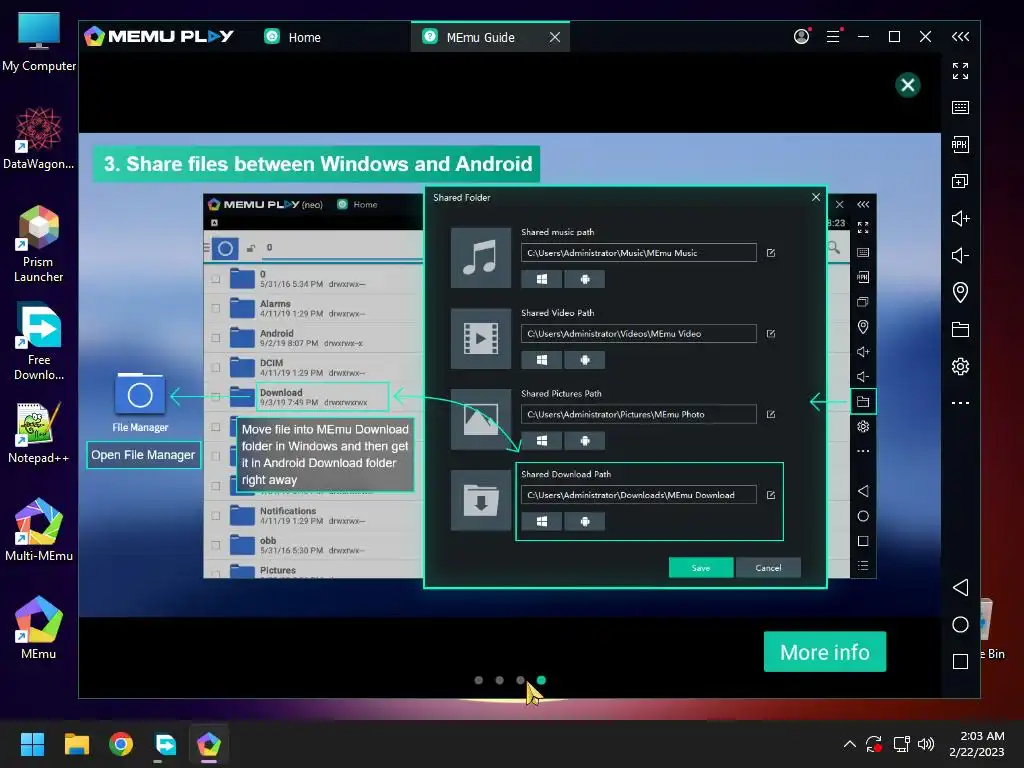Image resolution: width=1024 pixels, height=768 pixels.
Task: Open the system volume tray icon
Action: tap(926, 744)
